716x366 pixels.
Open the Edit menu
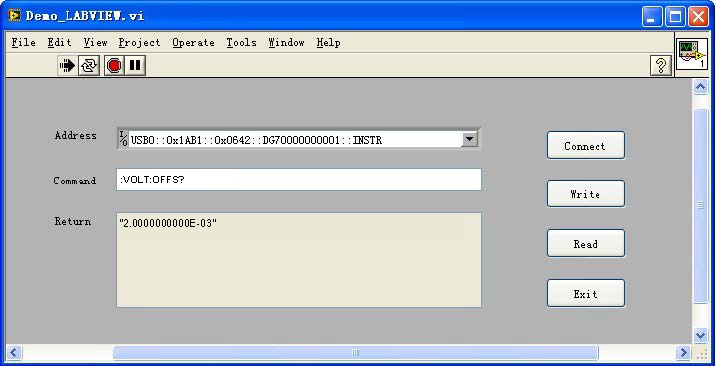59,42
